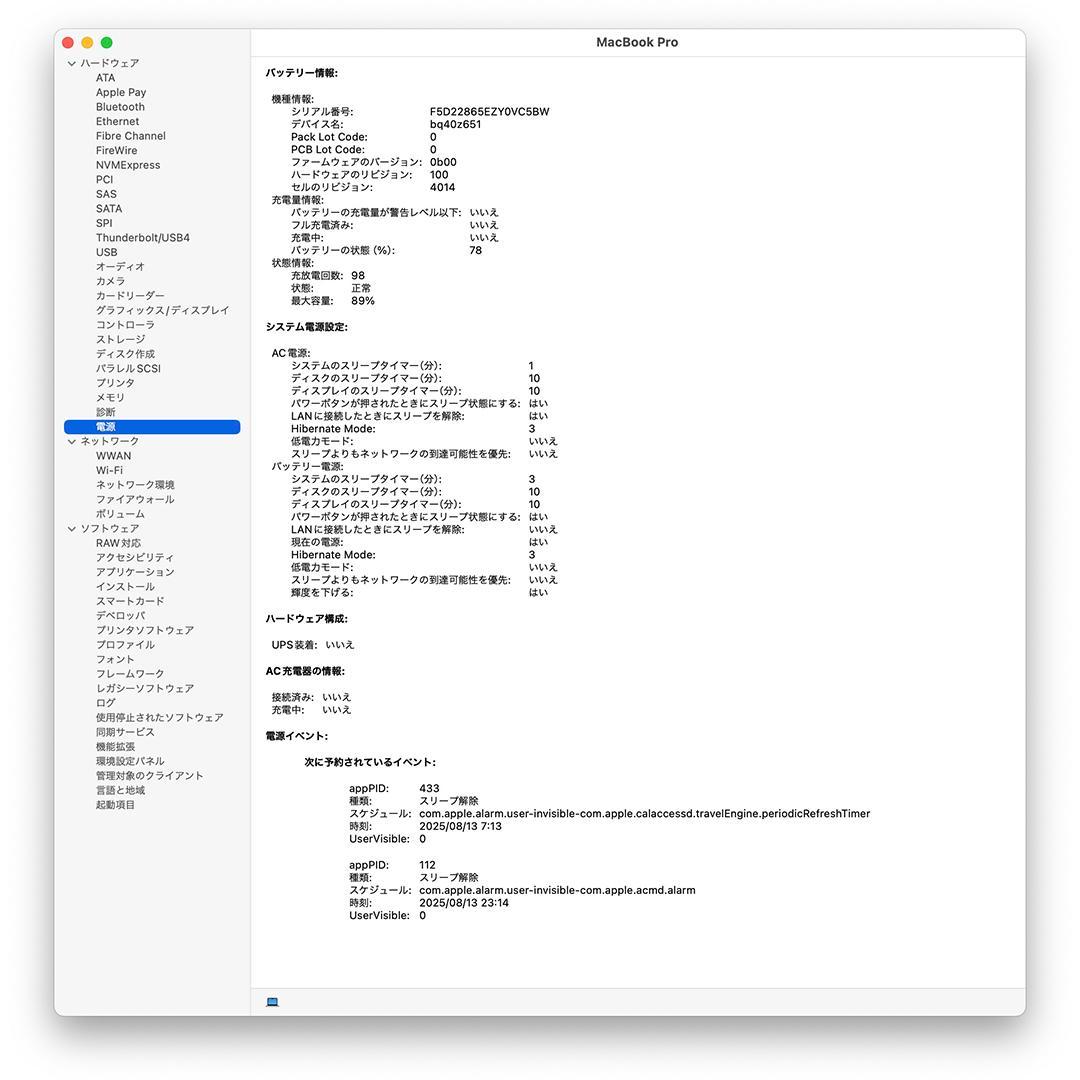Viewport: 1080px width, 1080px height.
Task: Collapse the ネットワーク section
Action: 72,442
